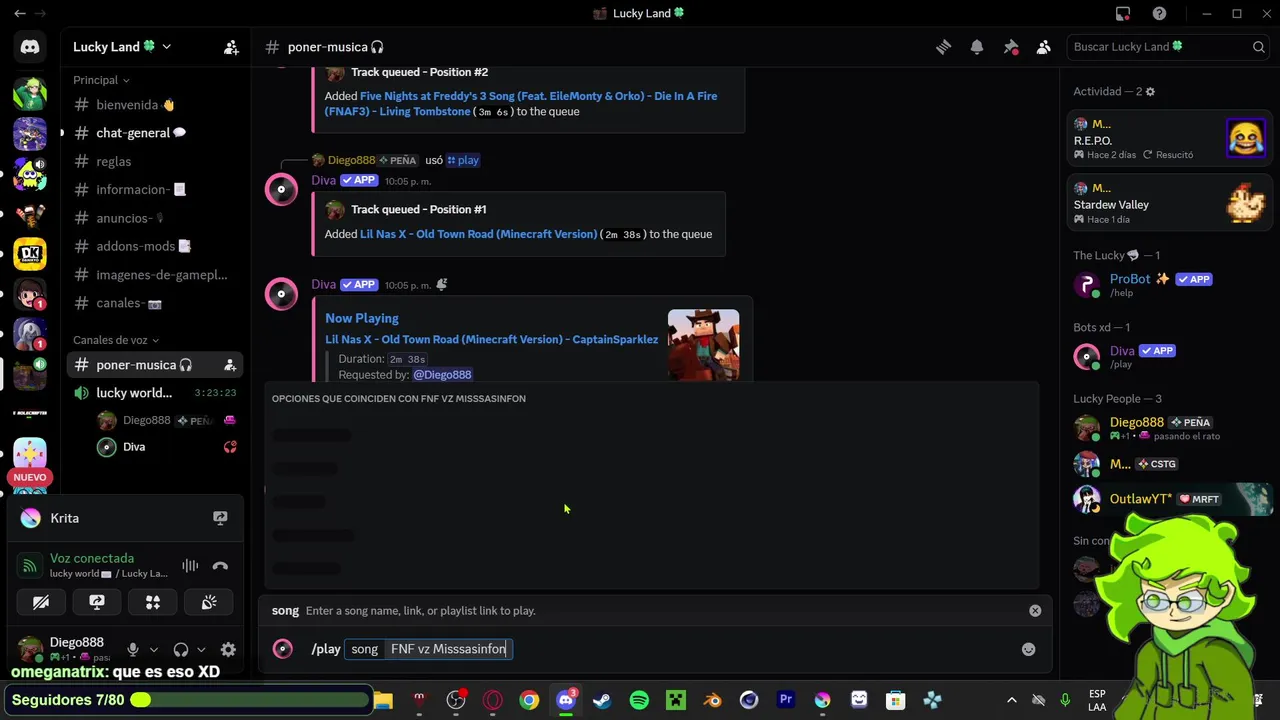
Task: Click the song text field with FNF vz Misssasinfon
Action: 448,649
